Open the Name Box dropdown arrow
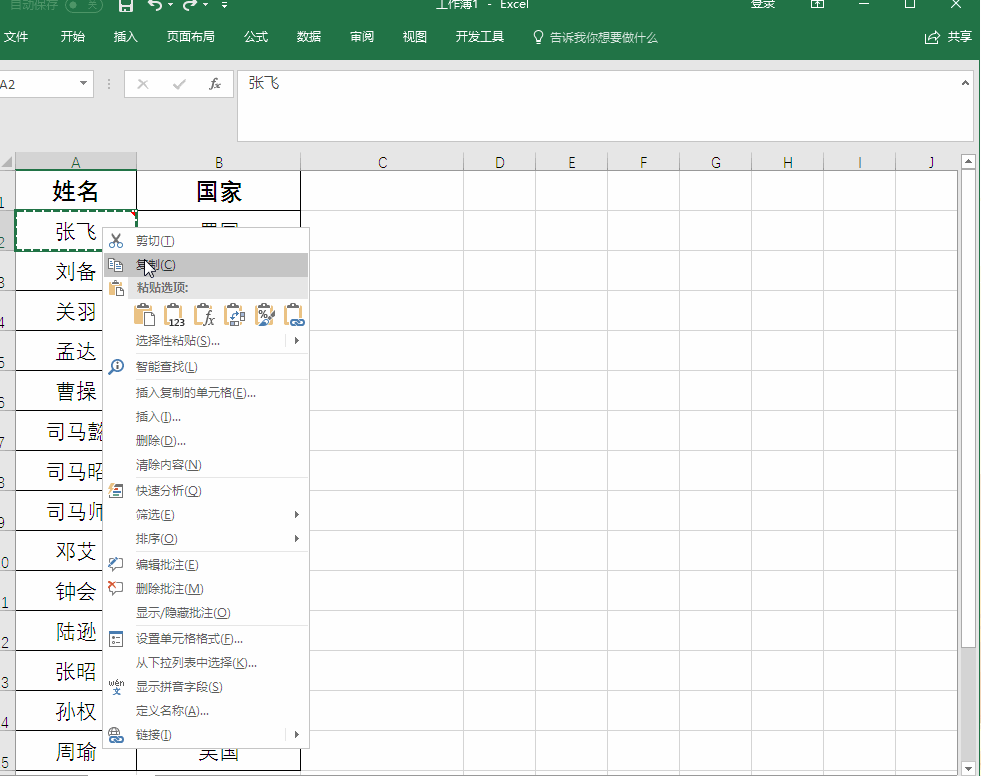 (83, 84)
